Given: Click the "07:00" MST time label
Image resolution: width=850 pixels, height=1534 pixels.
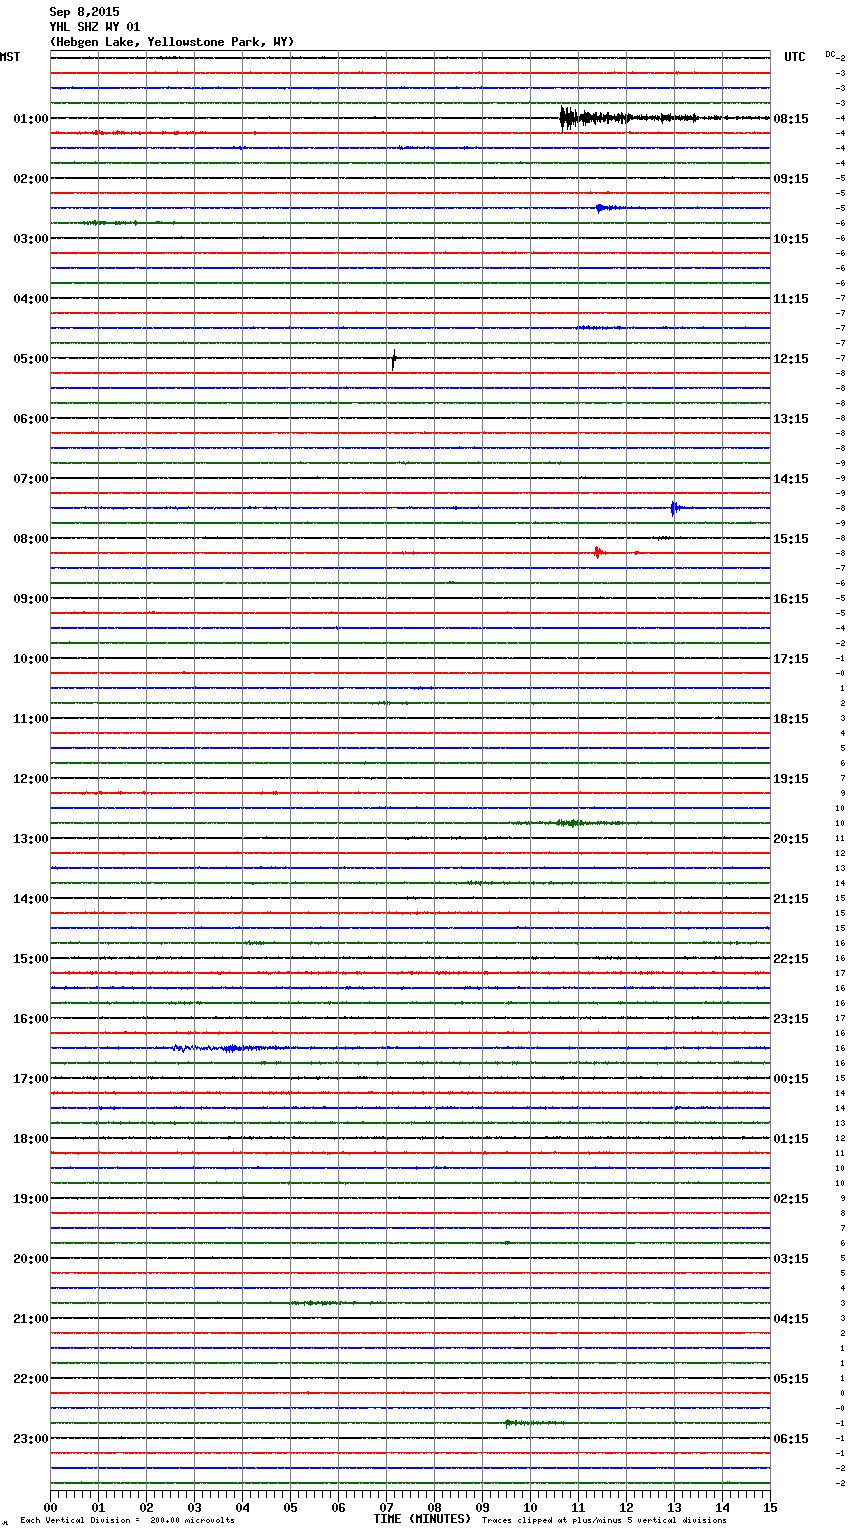Looking at the screenshot, I should point(31,479).
